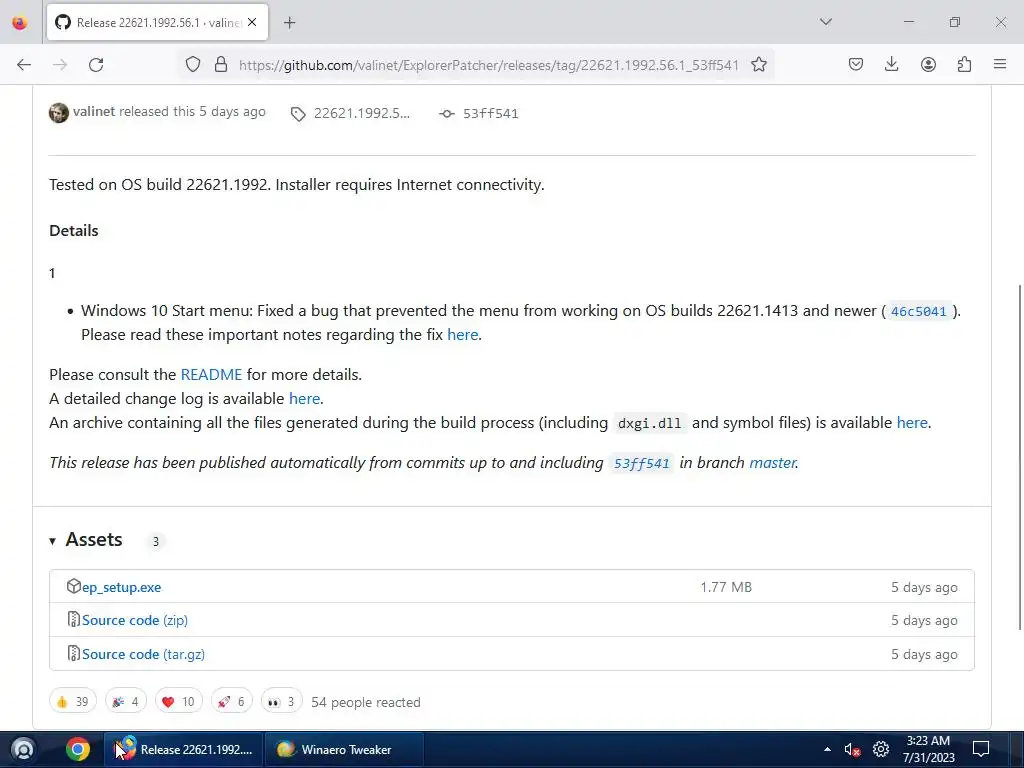Collapse the Assets section

pos(86,540)
